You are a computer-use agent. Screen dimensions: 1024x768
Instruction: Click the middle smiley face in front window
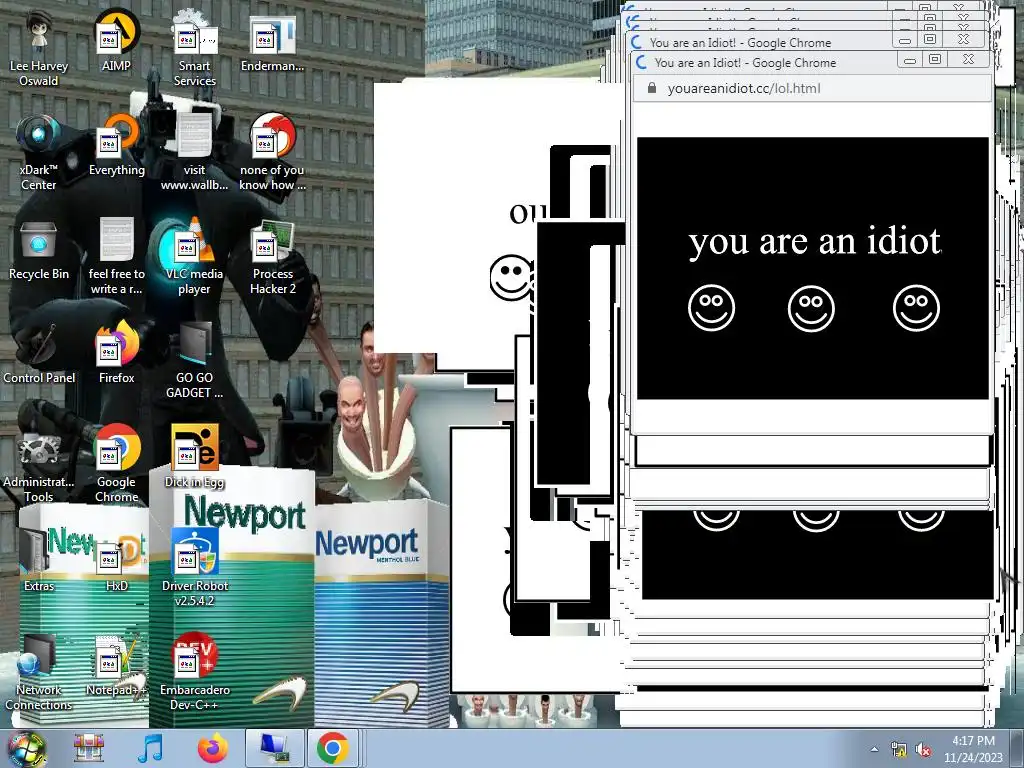click(811, 308)
